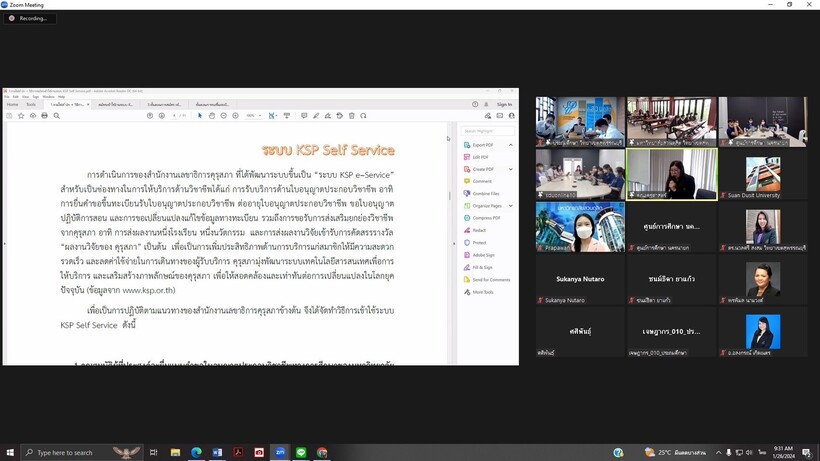The width and height of the screenshot is (820, 461).
Task: Open Microsoft Word from the taskbar
Action: click(217, 452)
